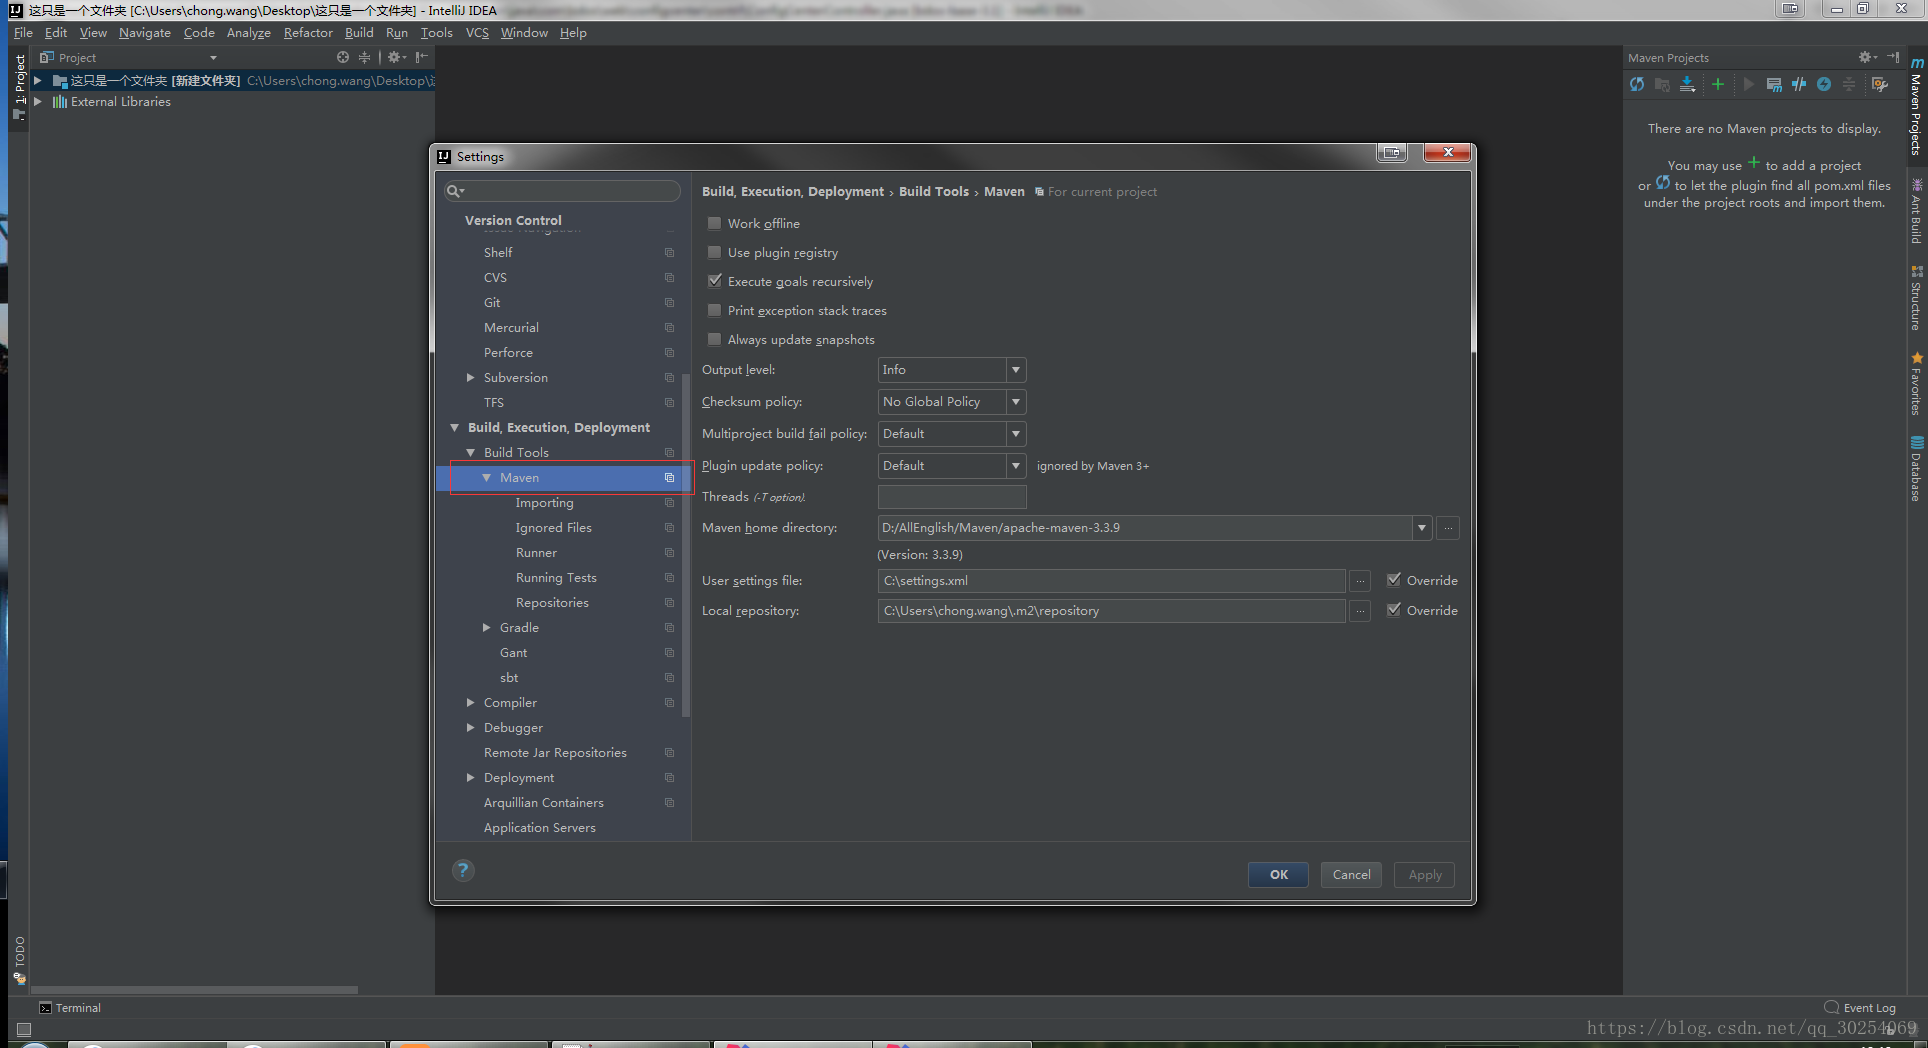Open the VCS menu
This screenshot has width=1928, height=1048.
tap(477, 33)
